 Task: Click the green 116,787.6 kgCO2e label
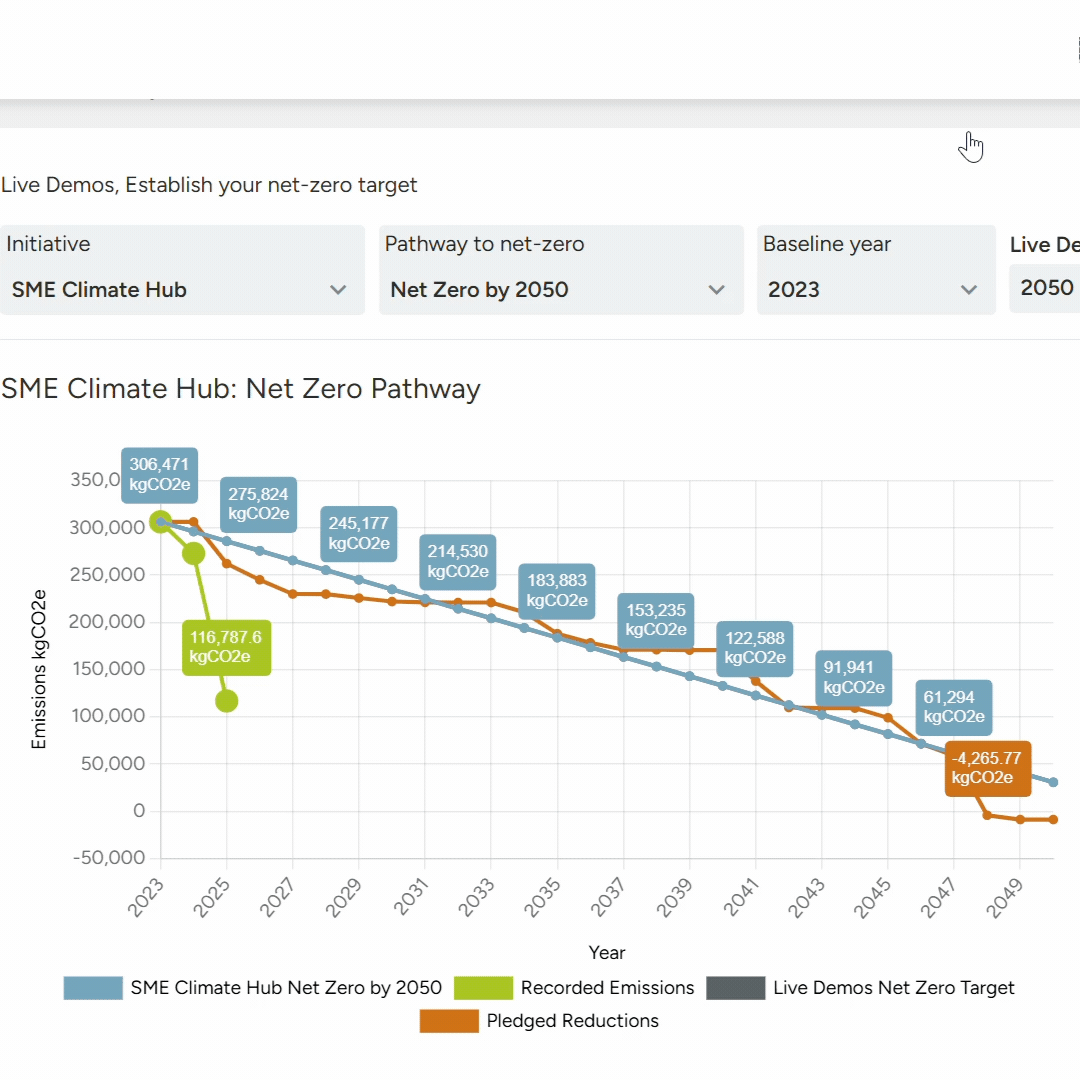[227, 647]
